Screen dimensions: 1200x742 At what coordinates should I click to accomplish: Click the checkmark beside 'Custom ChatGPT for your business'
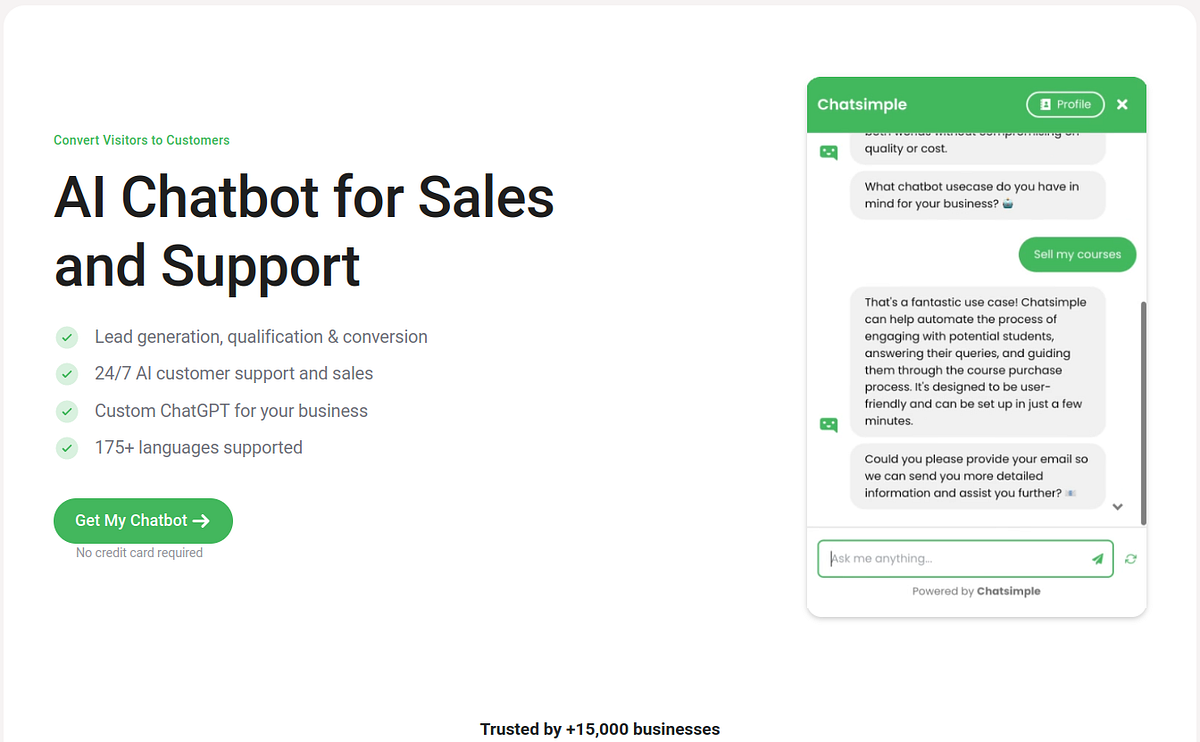click(66, 411)
